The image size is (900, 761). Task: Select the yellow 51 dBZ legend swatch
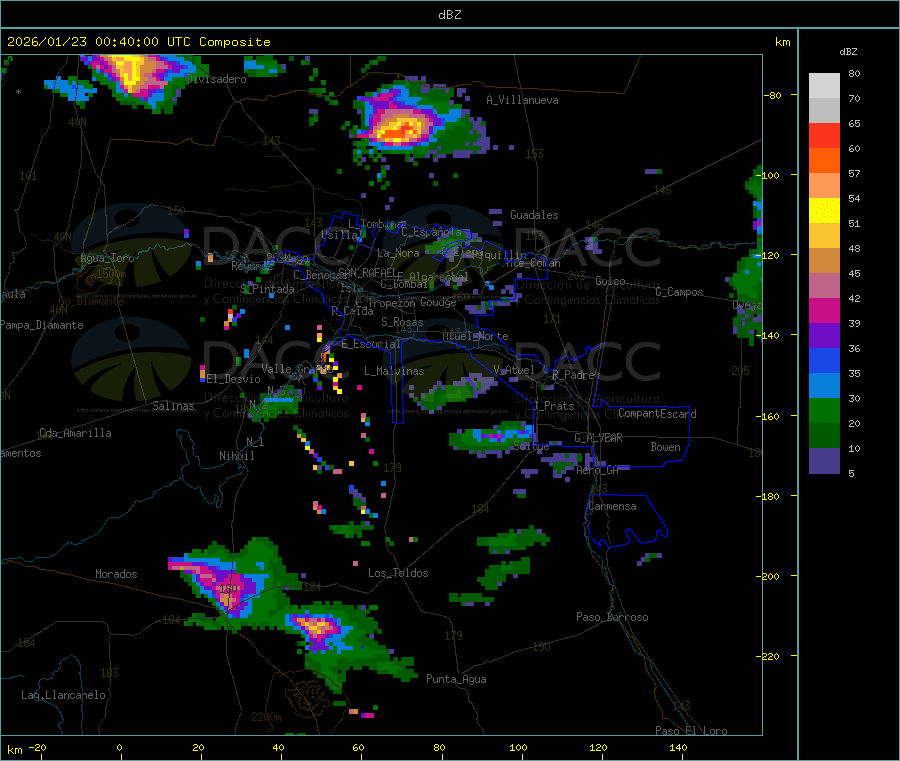point(824,211)
